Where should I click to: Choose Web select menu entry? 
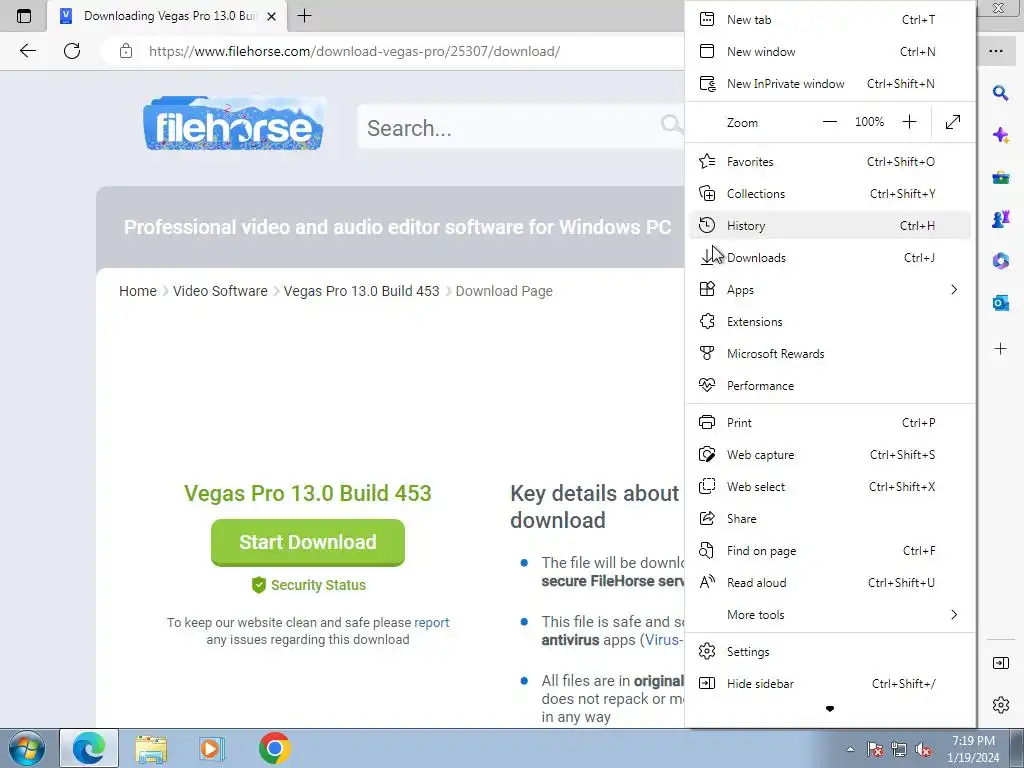coord(829,487)
